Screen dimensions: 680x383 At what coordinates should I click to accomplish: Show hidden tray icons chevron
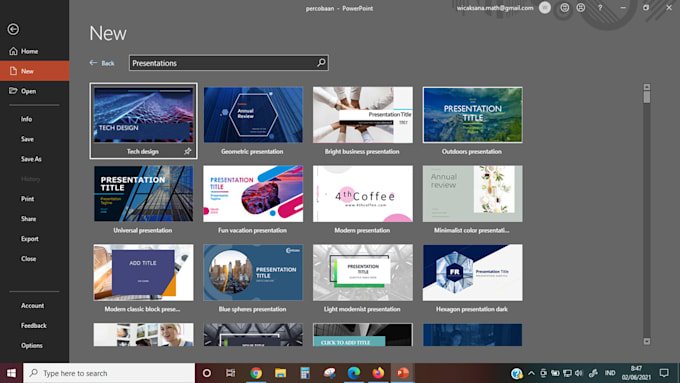(531, 373)
